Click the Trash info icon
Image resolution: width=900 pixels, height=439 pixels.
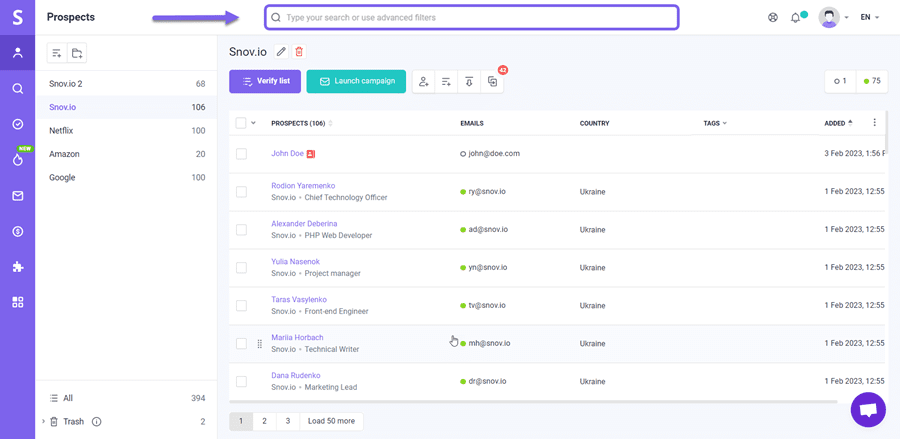click(x=96, y=422)
